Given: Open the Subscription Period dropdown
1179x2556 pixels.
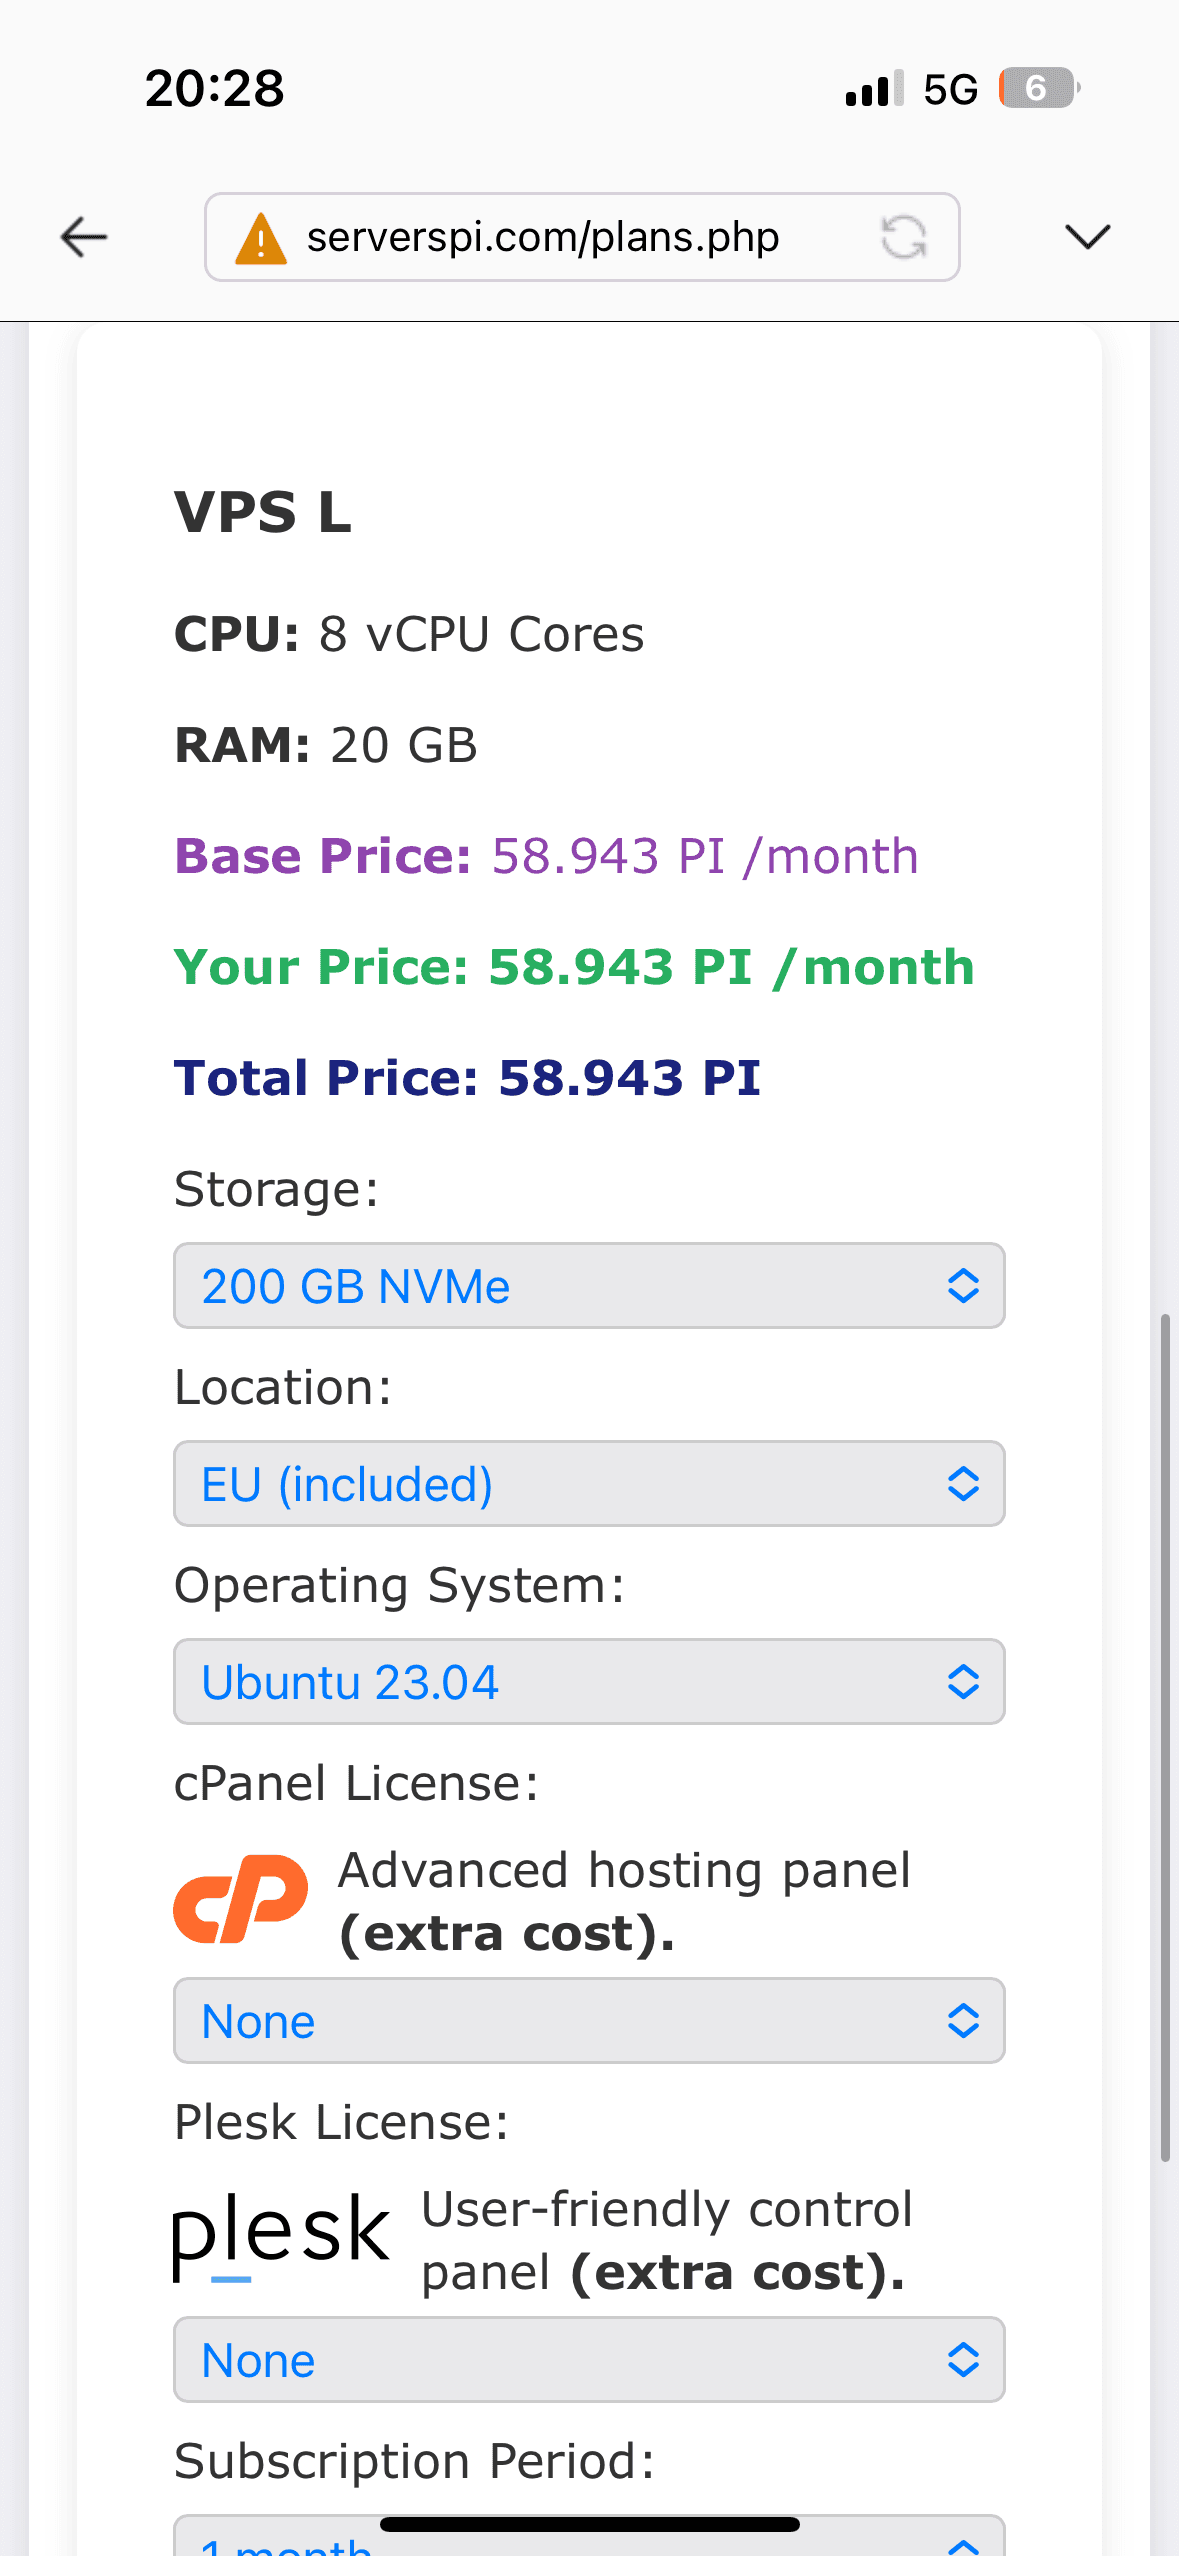Looking at the screenshot, I should click(589, 2537).
